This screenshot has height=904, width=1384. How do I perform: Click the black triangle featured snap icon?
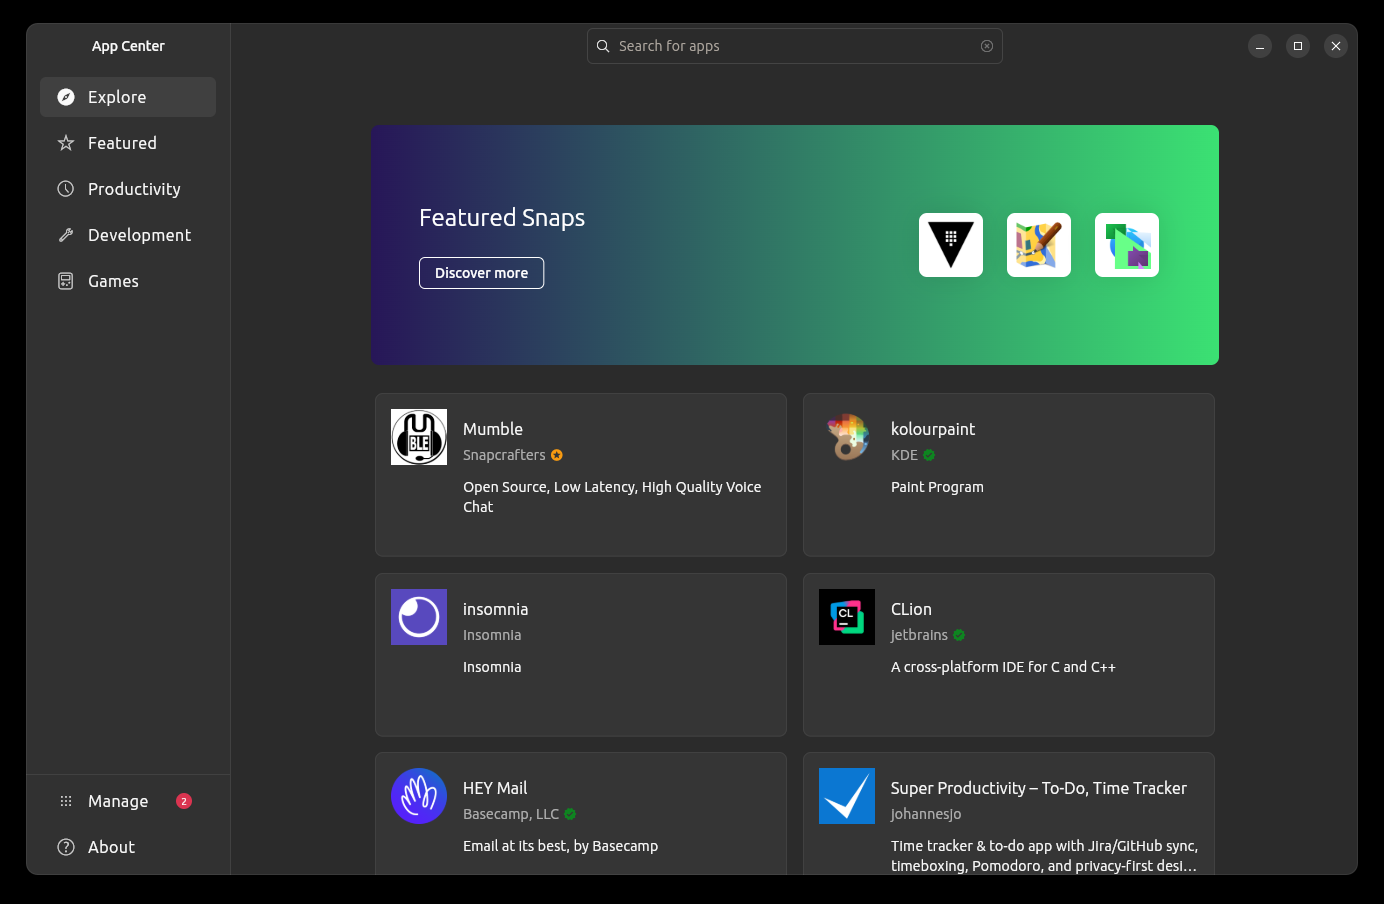click(950, 244)
